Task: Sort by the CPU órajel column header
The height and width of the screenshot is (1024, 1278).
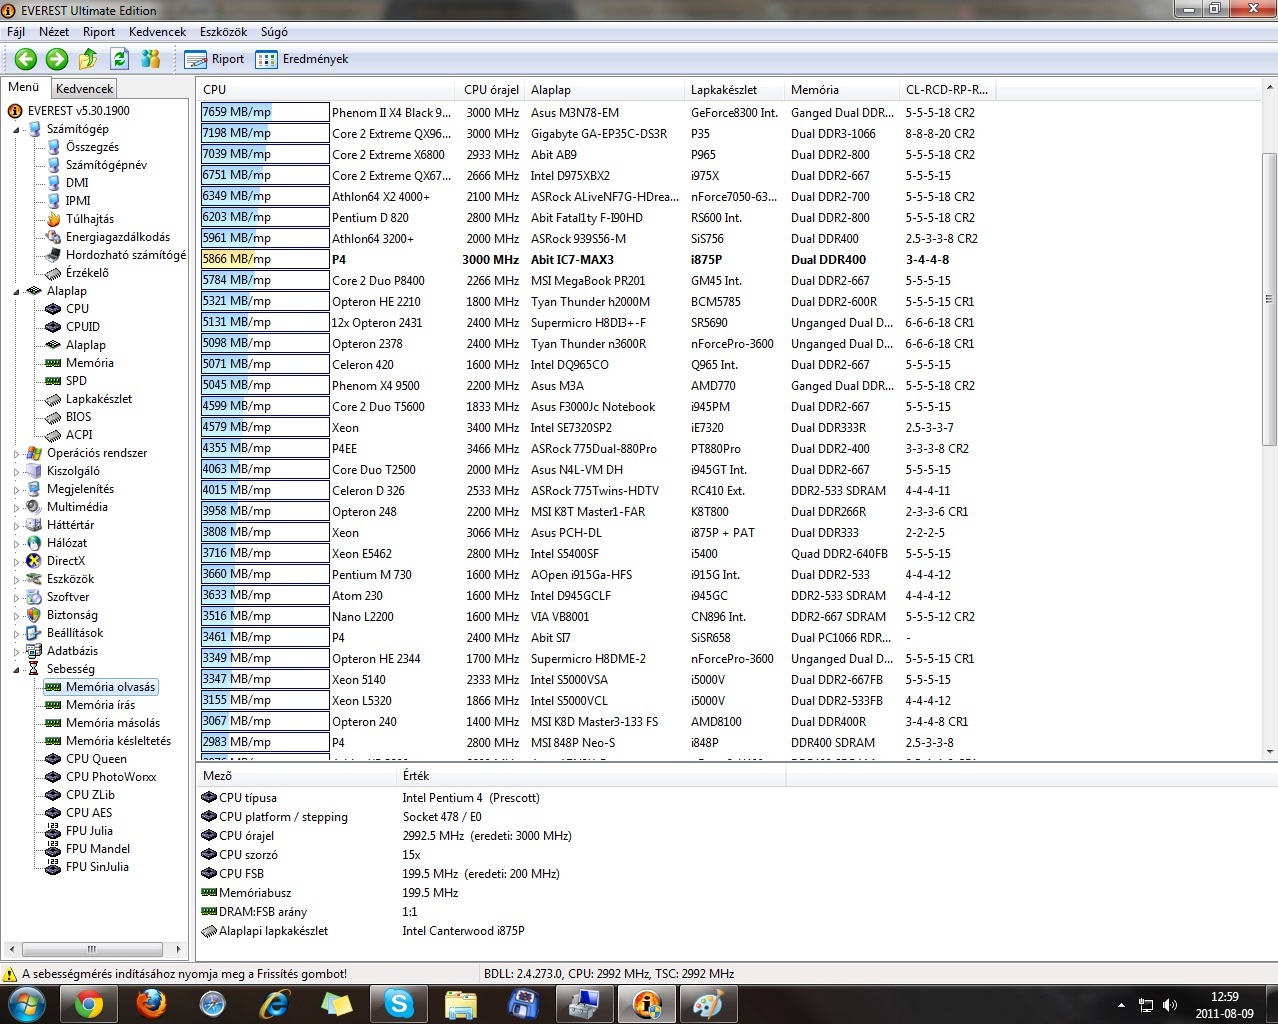Action: [491, 89]
